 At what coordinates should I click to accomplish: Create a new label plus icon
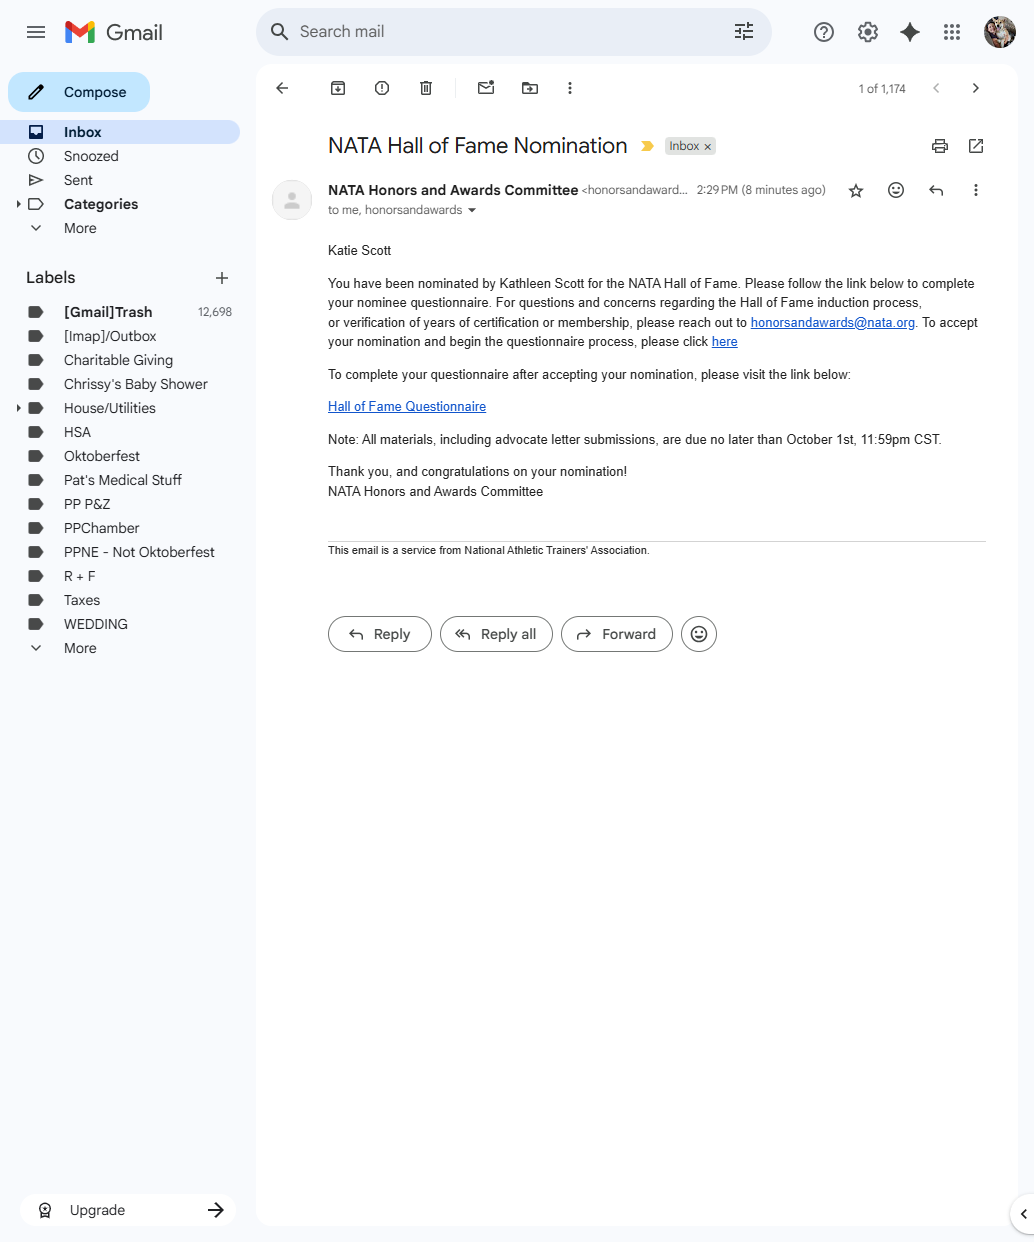[x=222, y=278]
